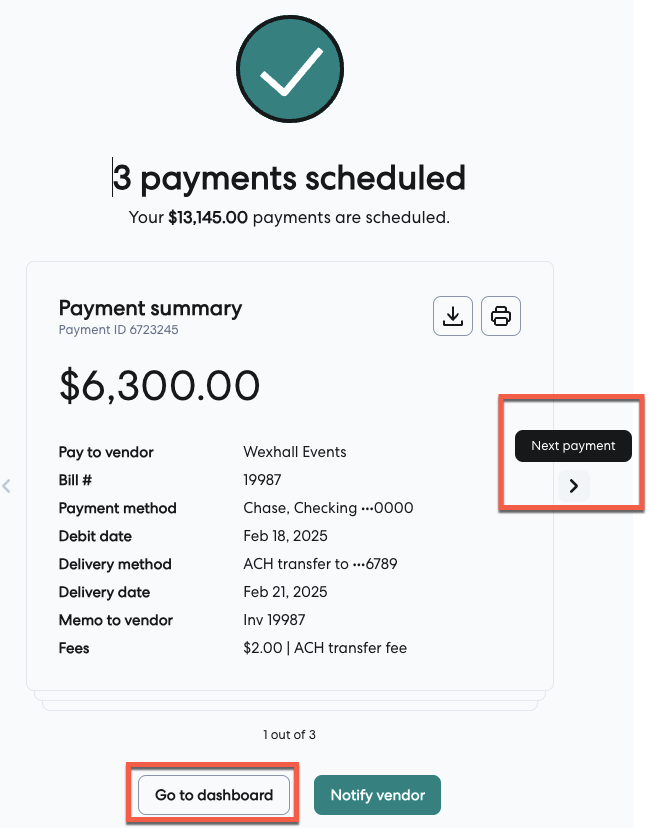Screen dimensions: 655x828
Task: Click the Payment summary title
Action: (x=150, y=308)
